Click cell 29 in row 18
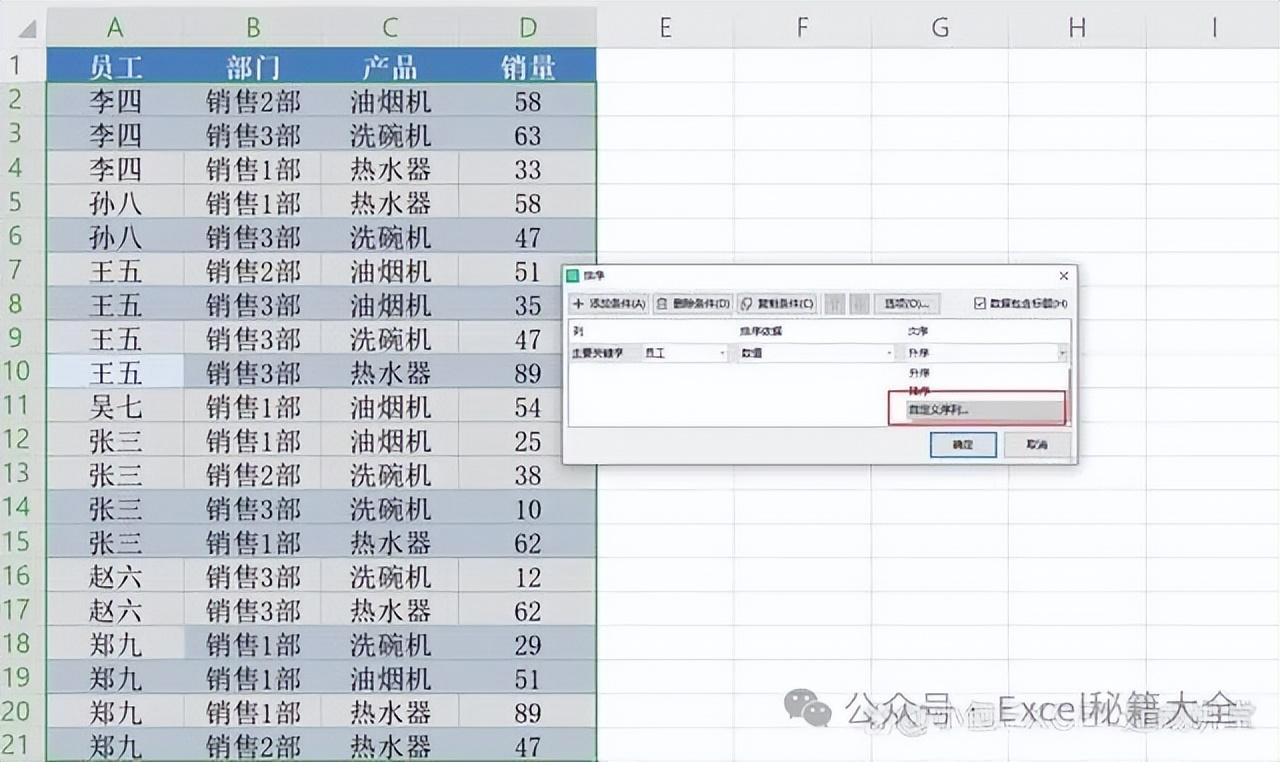 click(x=528, y=644)
